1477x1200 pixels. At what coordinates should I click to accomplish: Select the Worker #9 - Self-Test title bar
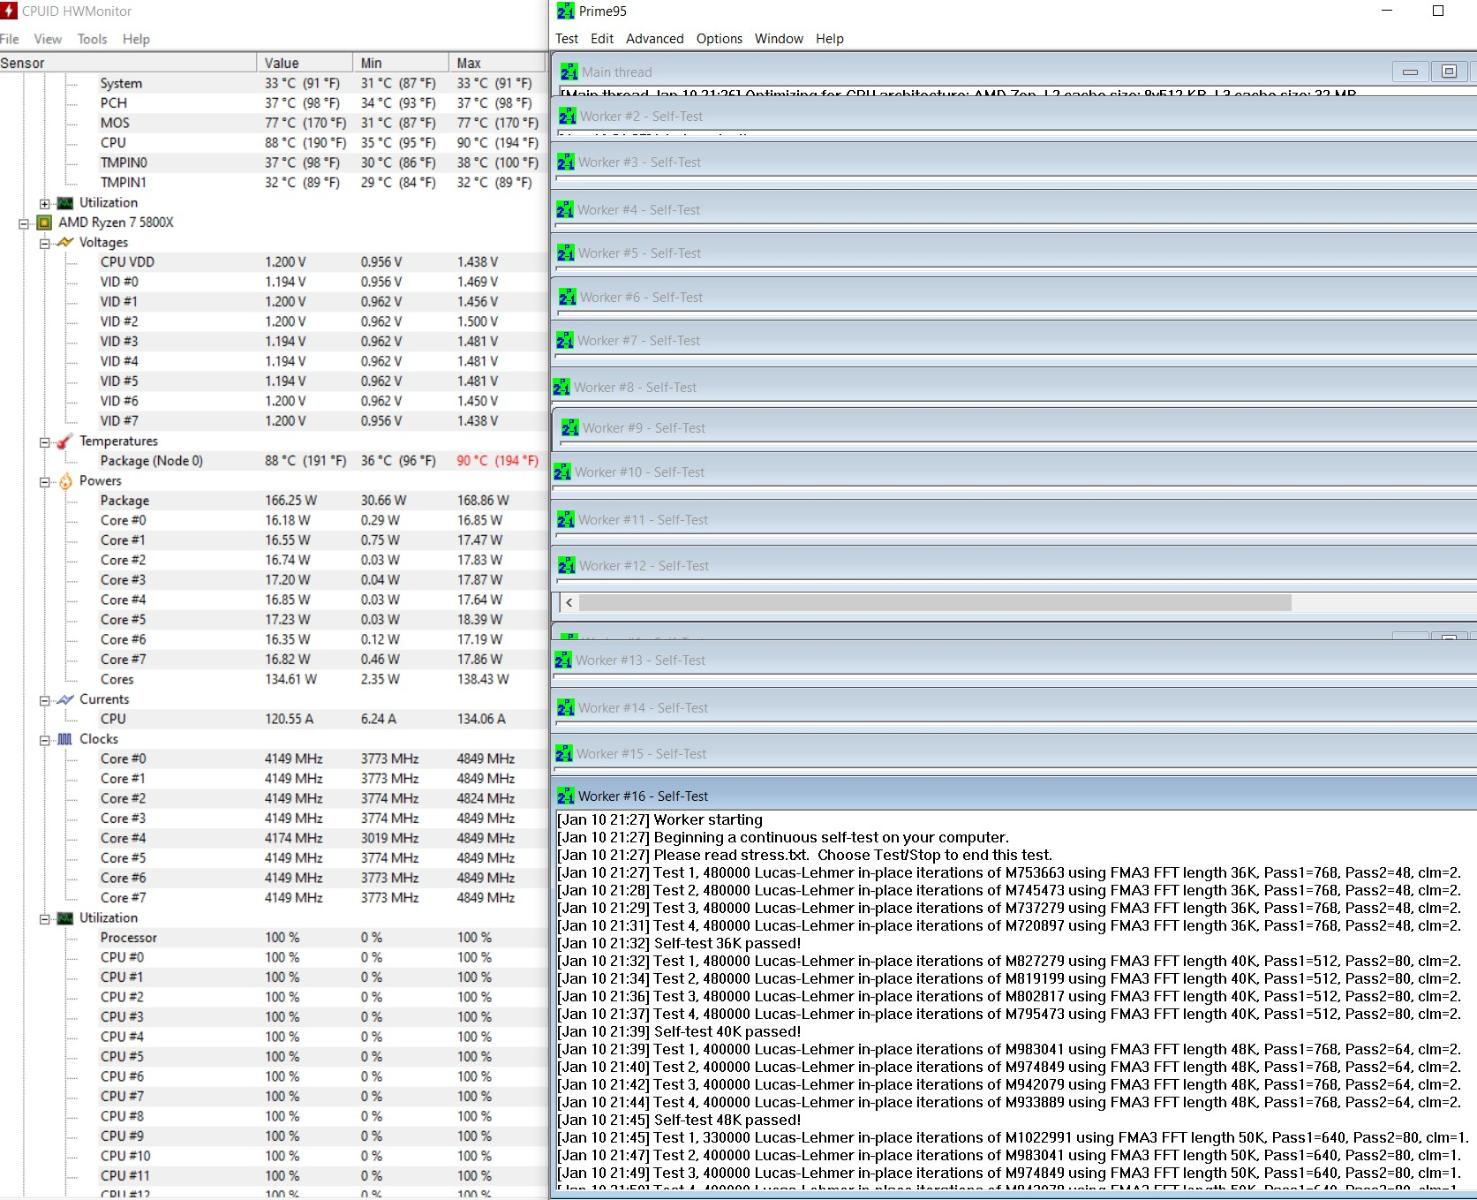tap(1016, 428)
